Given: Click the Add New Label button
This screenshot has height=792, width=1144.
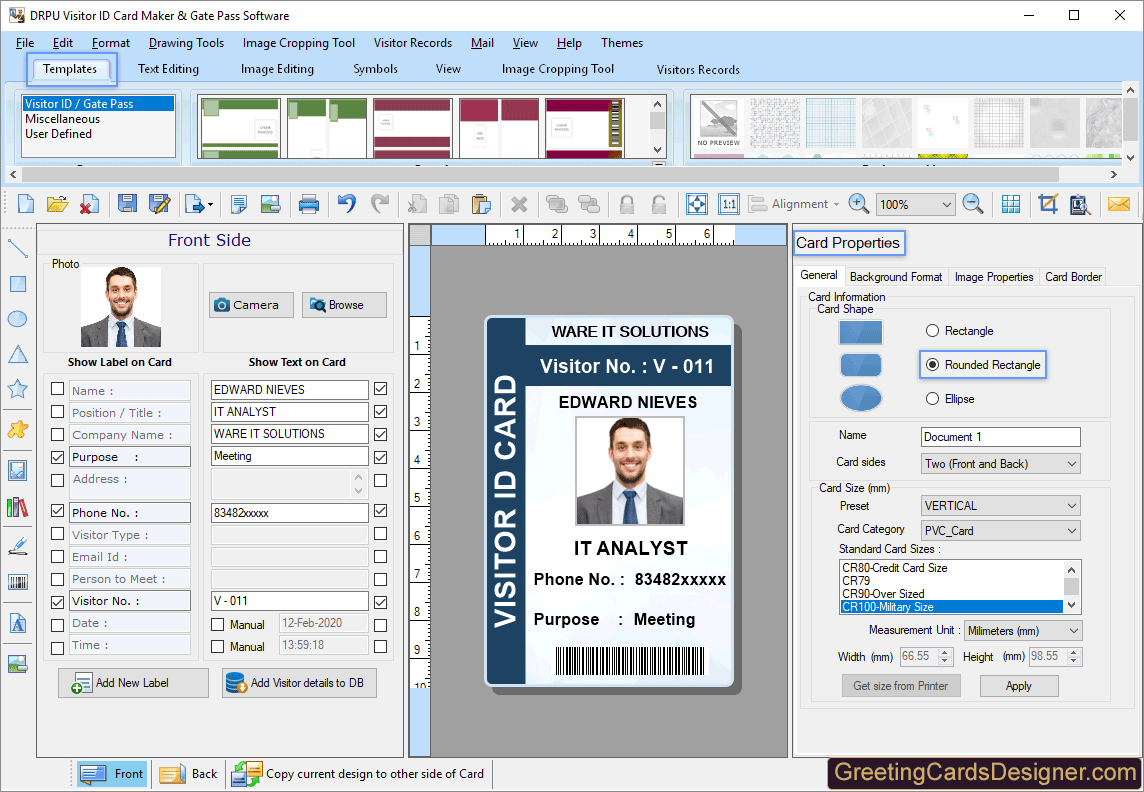Looking at the screenshot, I should (x=132, y=682).
